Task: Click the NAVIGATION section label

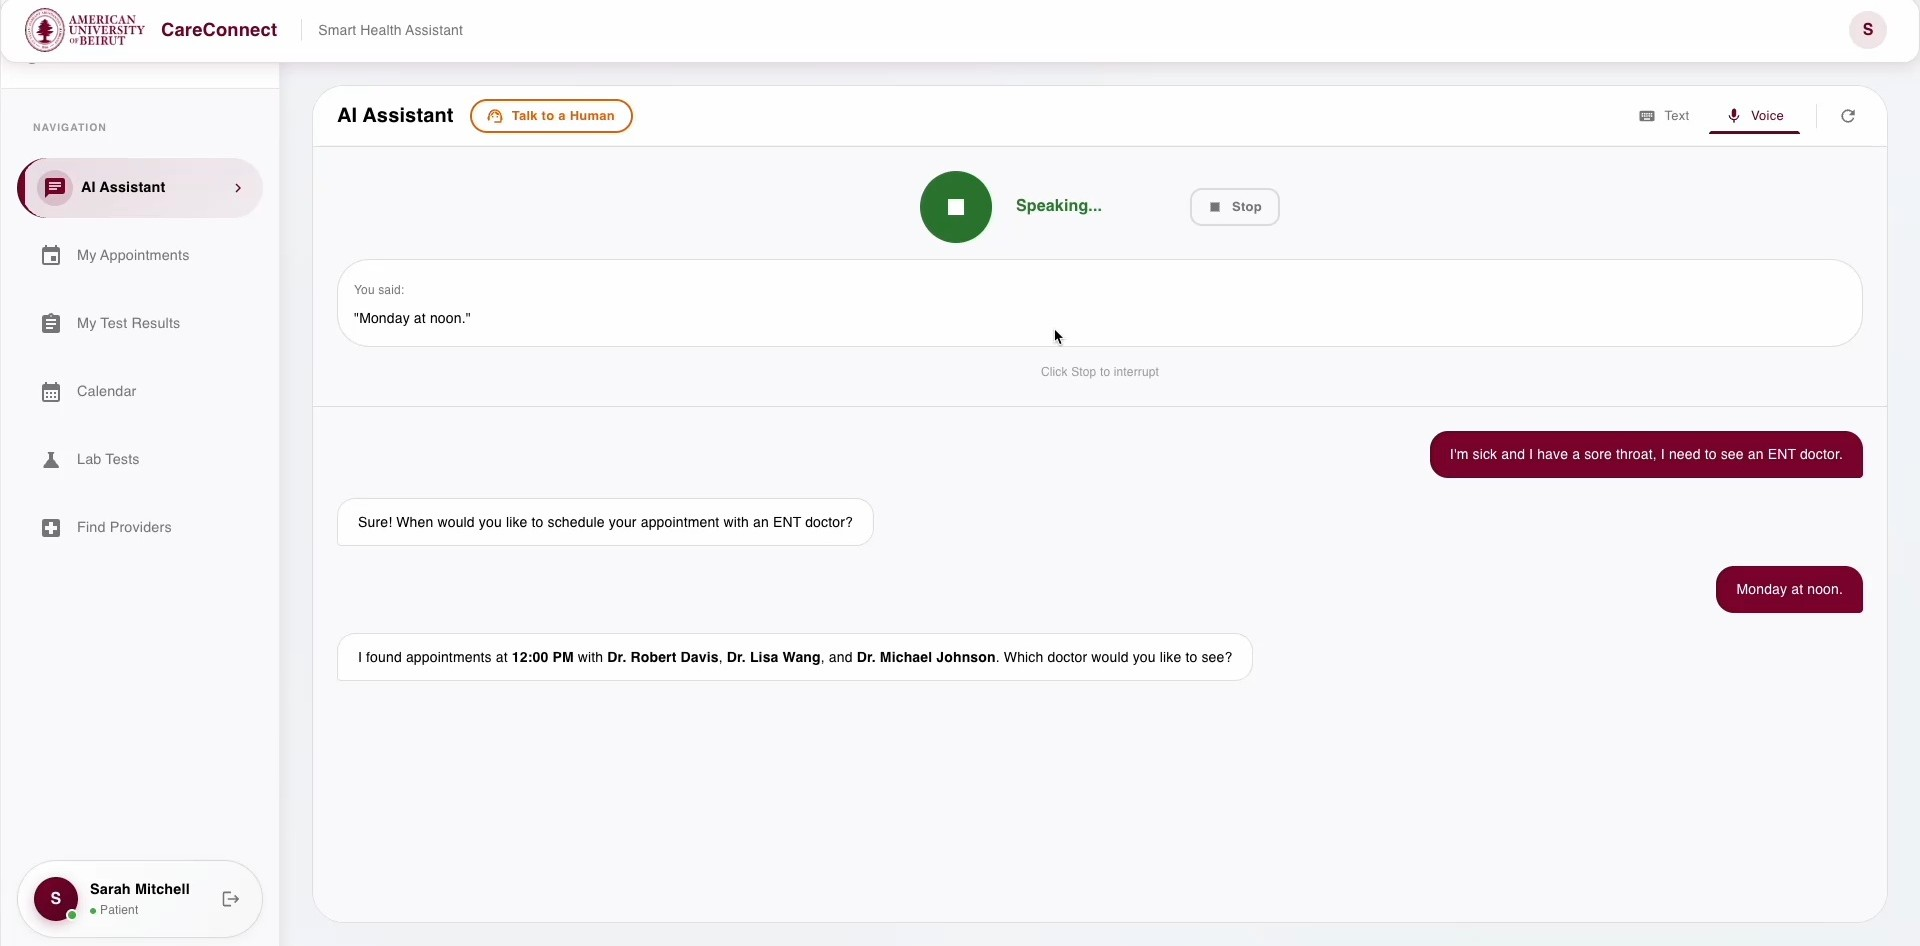Action: (x=69, y=128)
